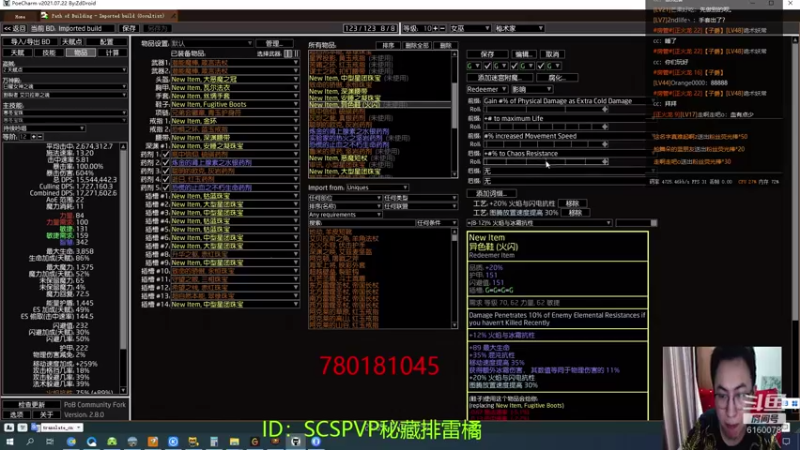Click the << 返回 back button
Viewport: 800px width, 450px height.
pos(14,29)
